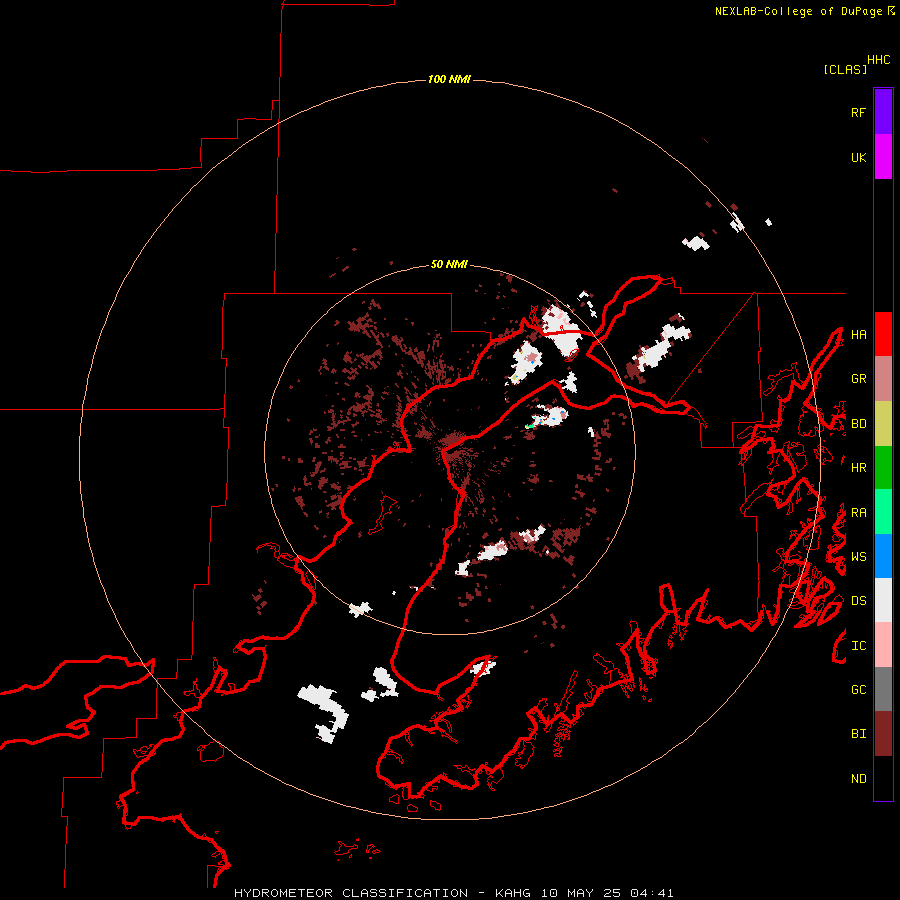Click the GR legend label
Viewport: 900px width, 900px height.
[858, 379]
